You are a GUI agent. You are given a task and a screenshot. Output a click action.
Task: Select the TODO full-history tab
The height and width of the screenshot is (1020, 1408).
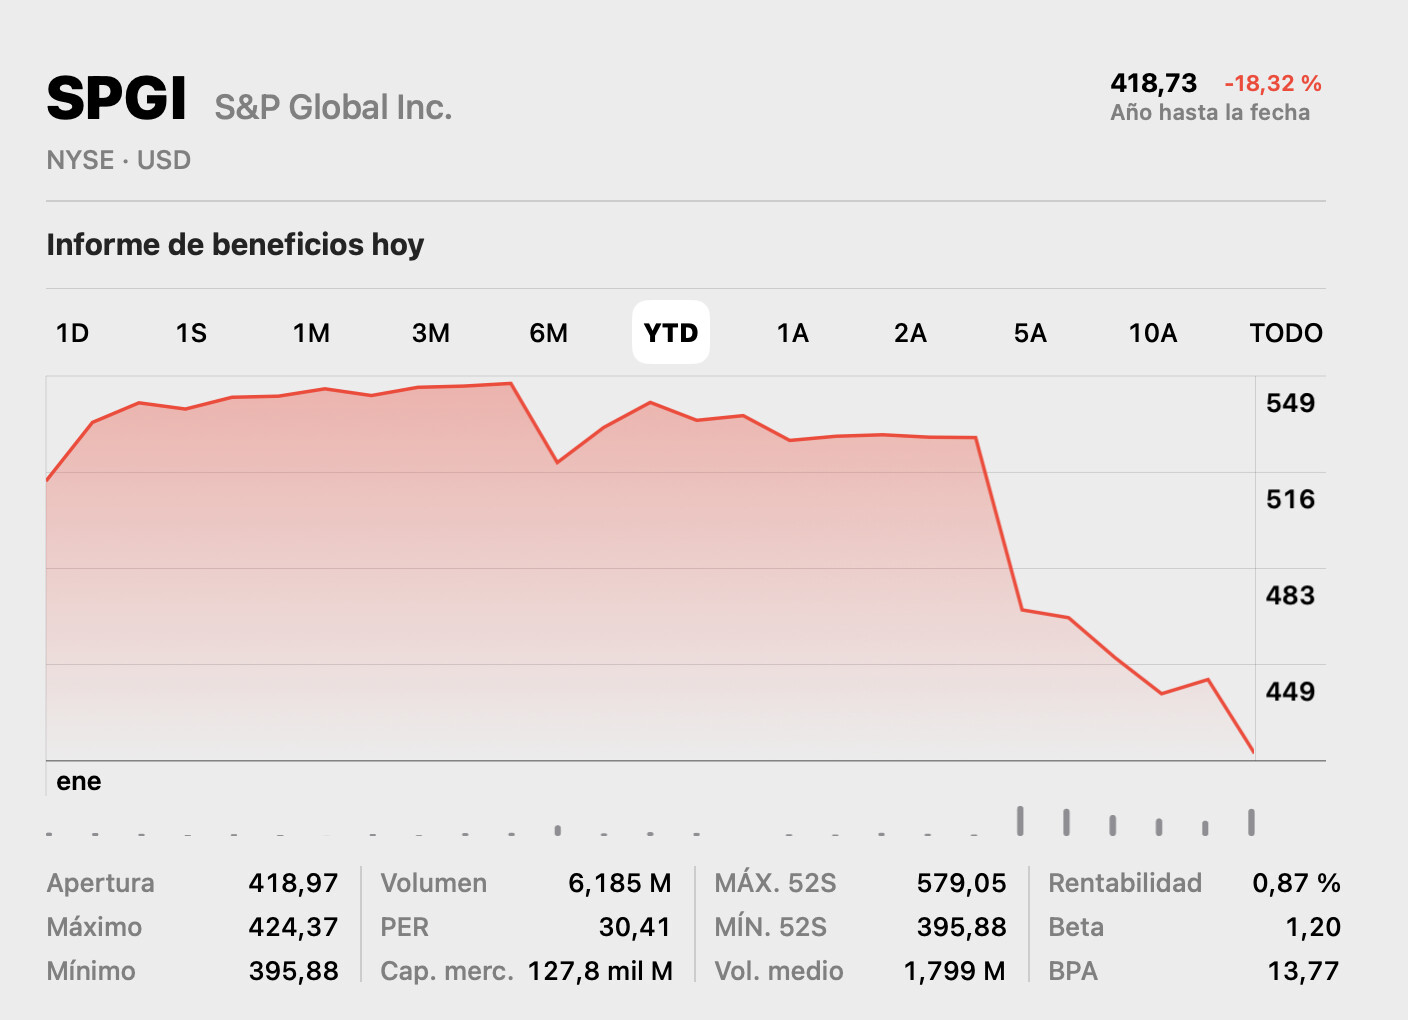click(1286, 333)
